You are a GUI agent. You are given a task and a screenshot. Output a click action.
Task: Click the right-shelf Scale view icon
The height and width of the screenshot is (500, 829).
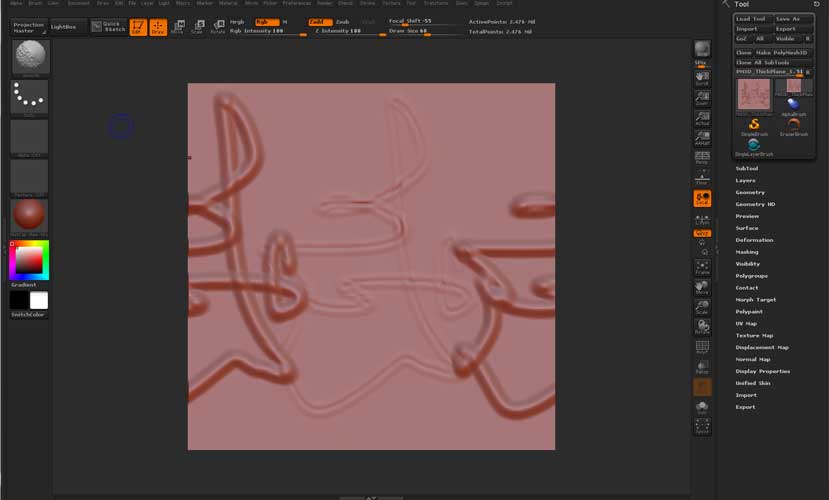(x=702, y=308)
